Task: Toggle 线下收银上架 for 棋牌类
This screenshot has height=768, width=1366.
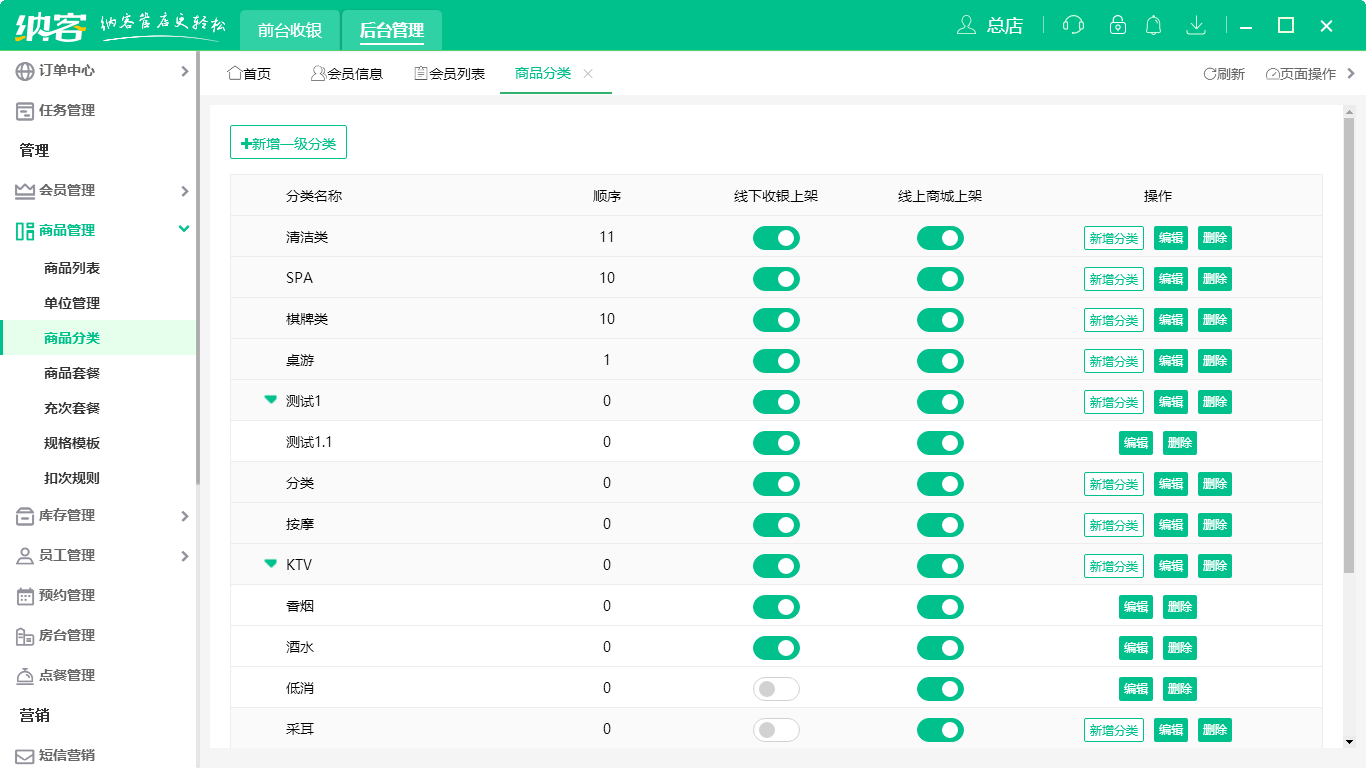Action: pyautogui.click(x=776, y=320)
